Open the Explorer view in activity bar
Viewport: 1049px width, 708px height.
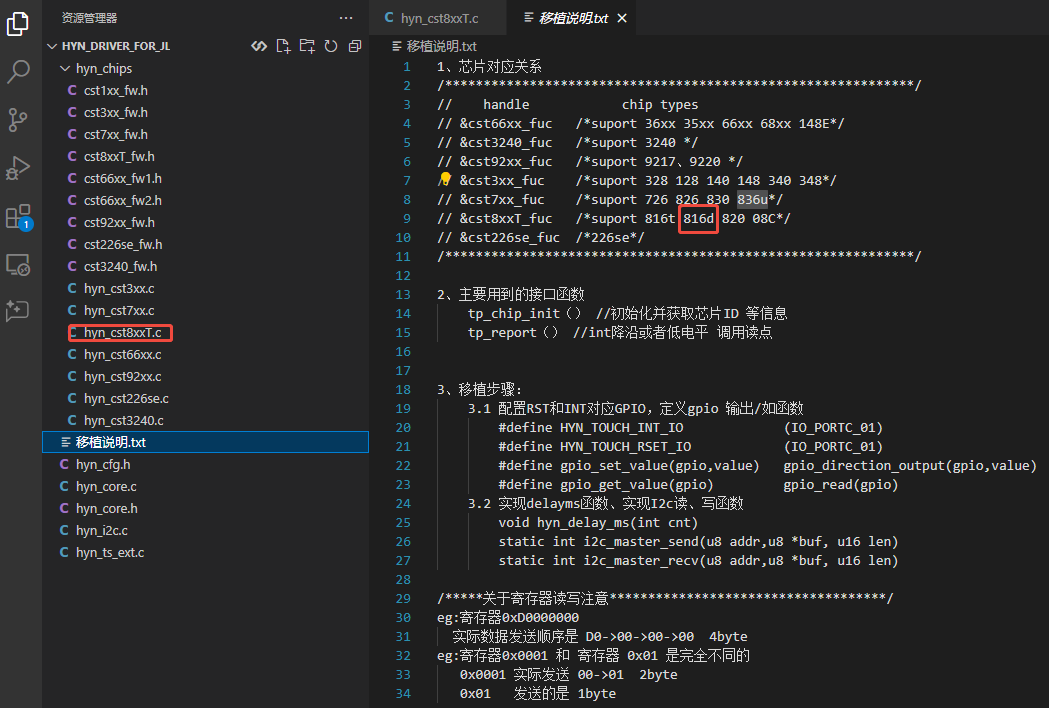point(18,23)
